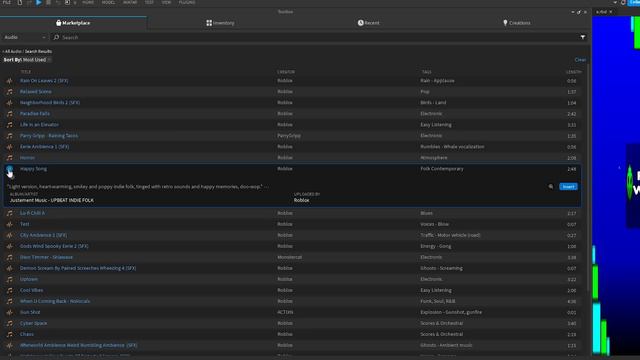Play the Chaos music note icon
Screen dimensions: 640x360
[9, 334]
